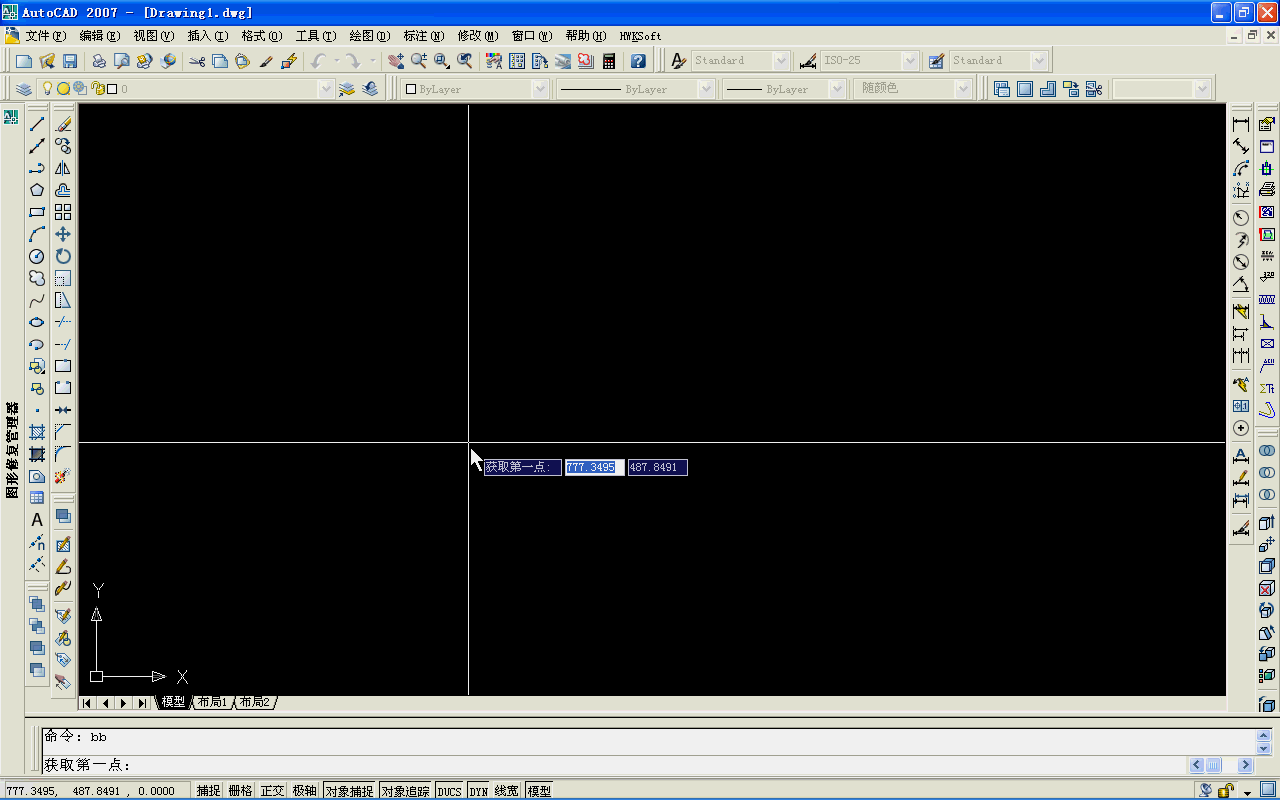Open the 视图(V) menu
Image resolution: width=1280 pixels, height=800 pixels.
click(154, 36)
